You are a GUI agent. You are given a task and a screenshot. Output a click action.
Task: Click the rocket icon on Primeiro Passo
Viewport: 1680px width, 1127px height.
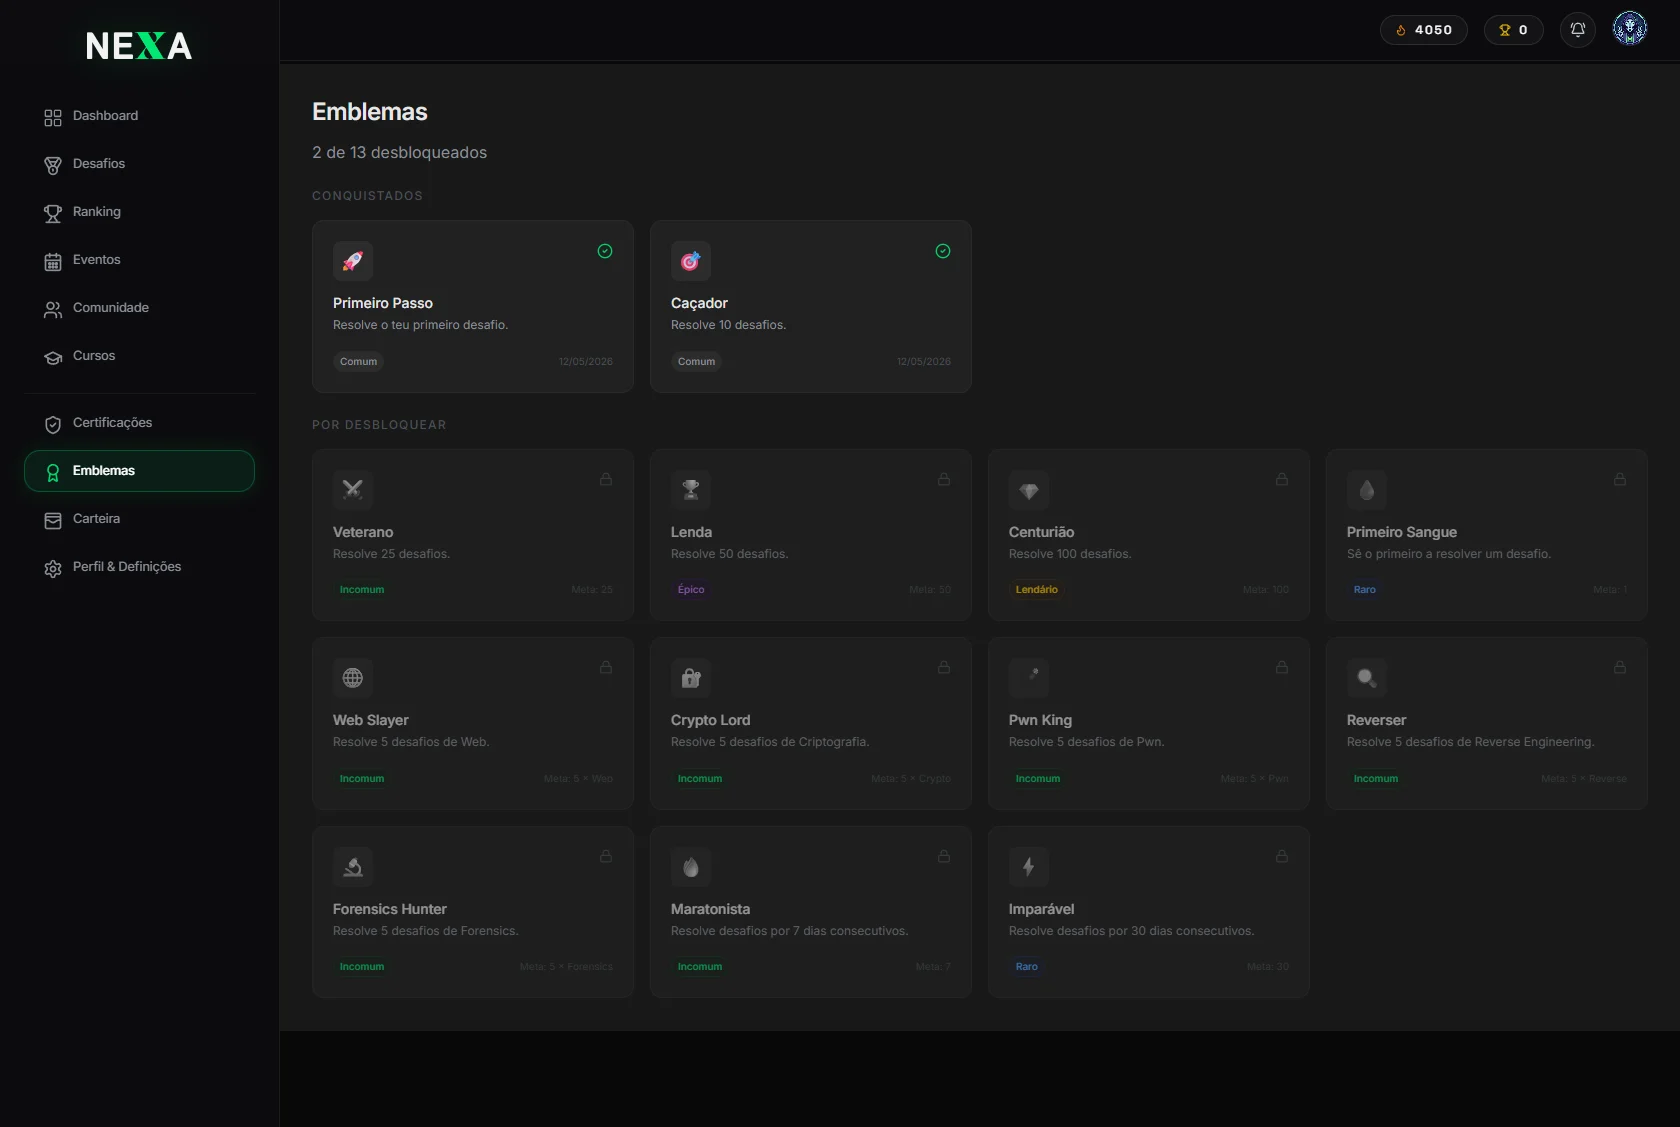353,261
